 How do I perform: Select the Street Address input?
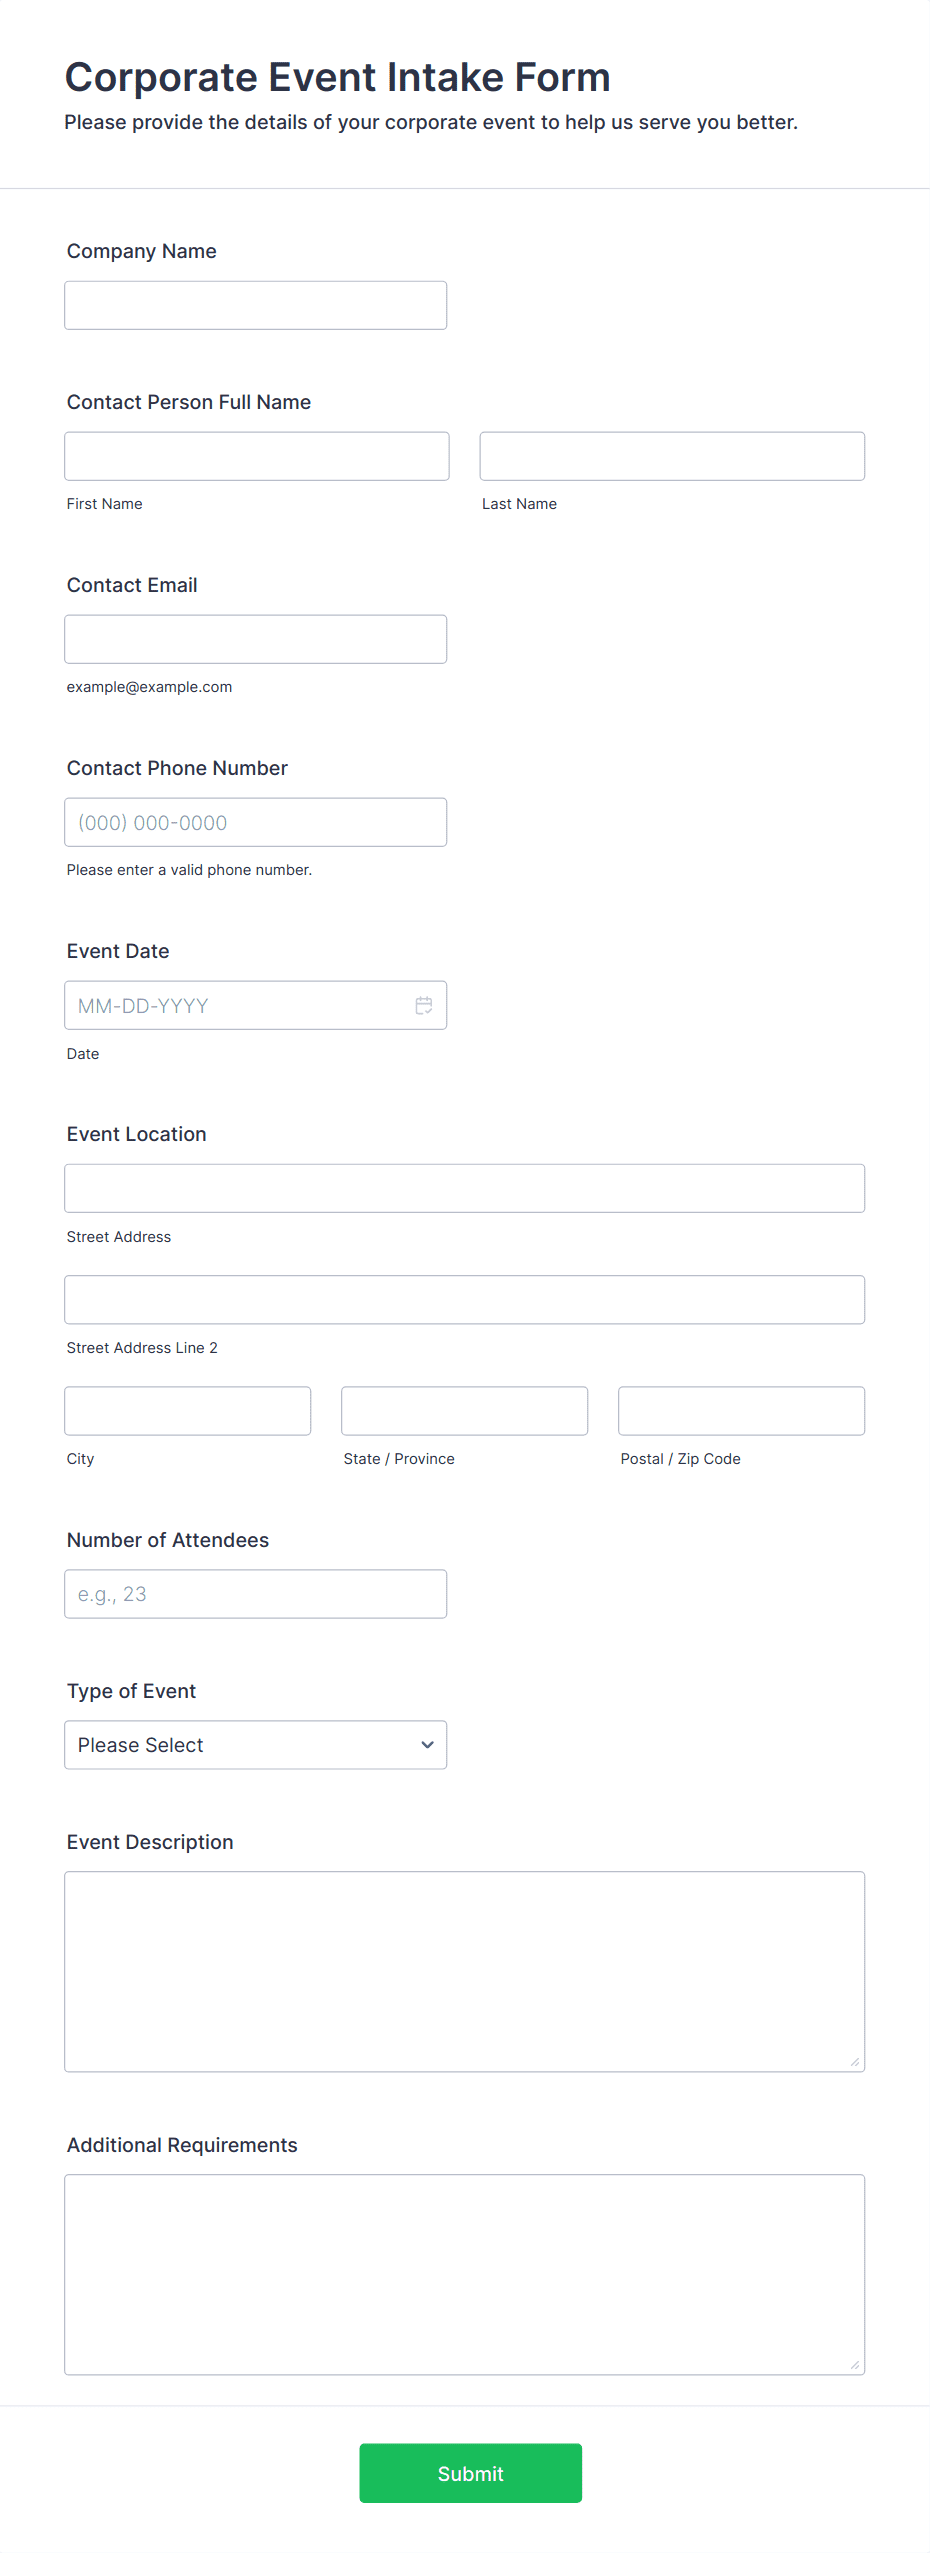(x=464, y=1188)
